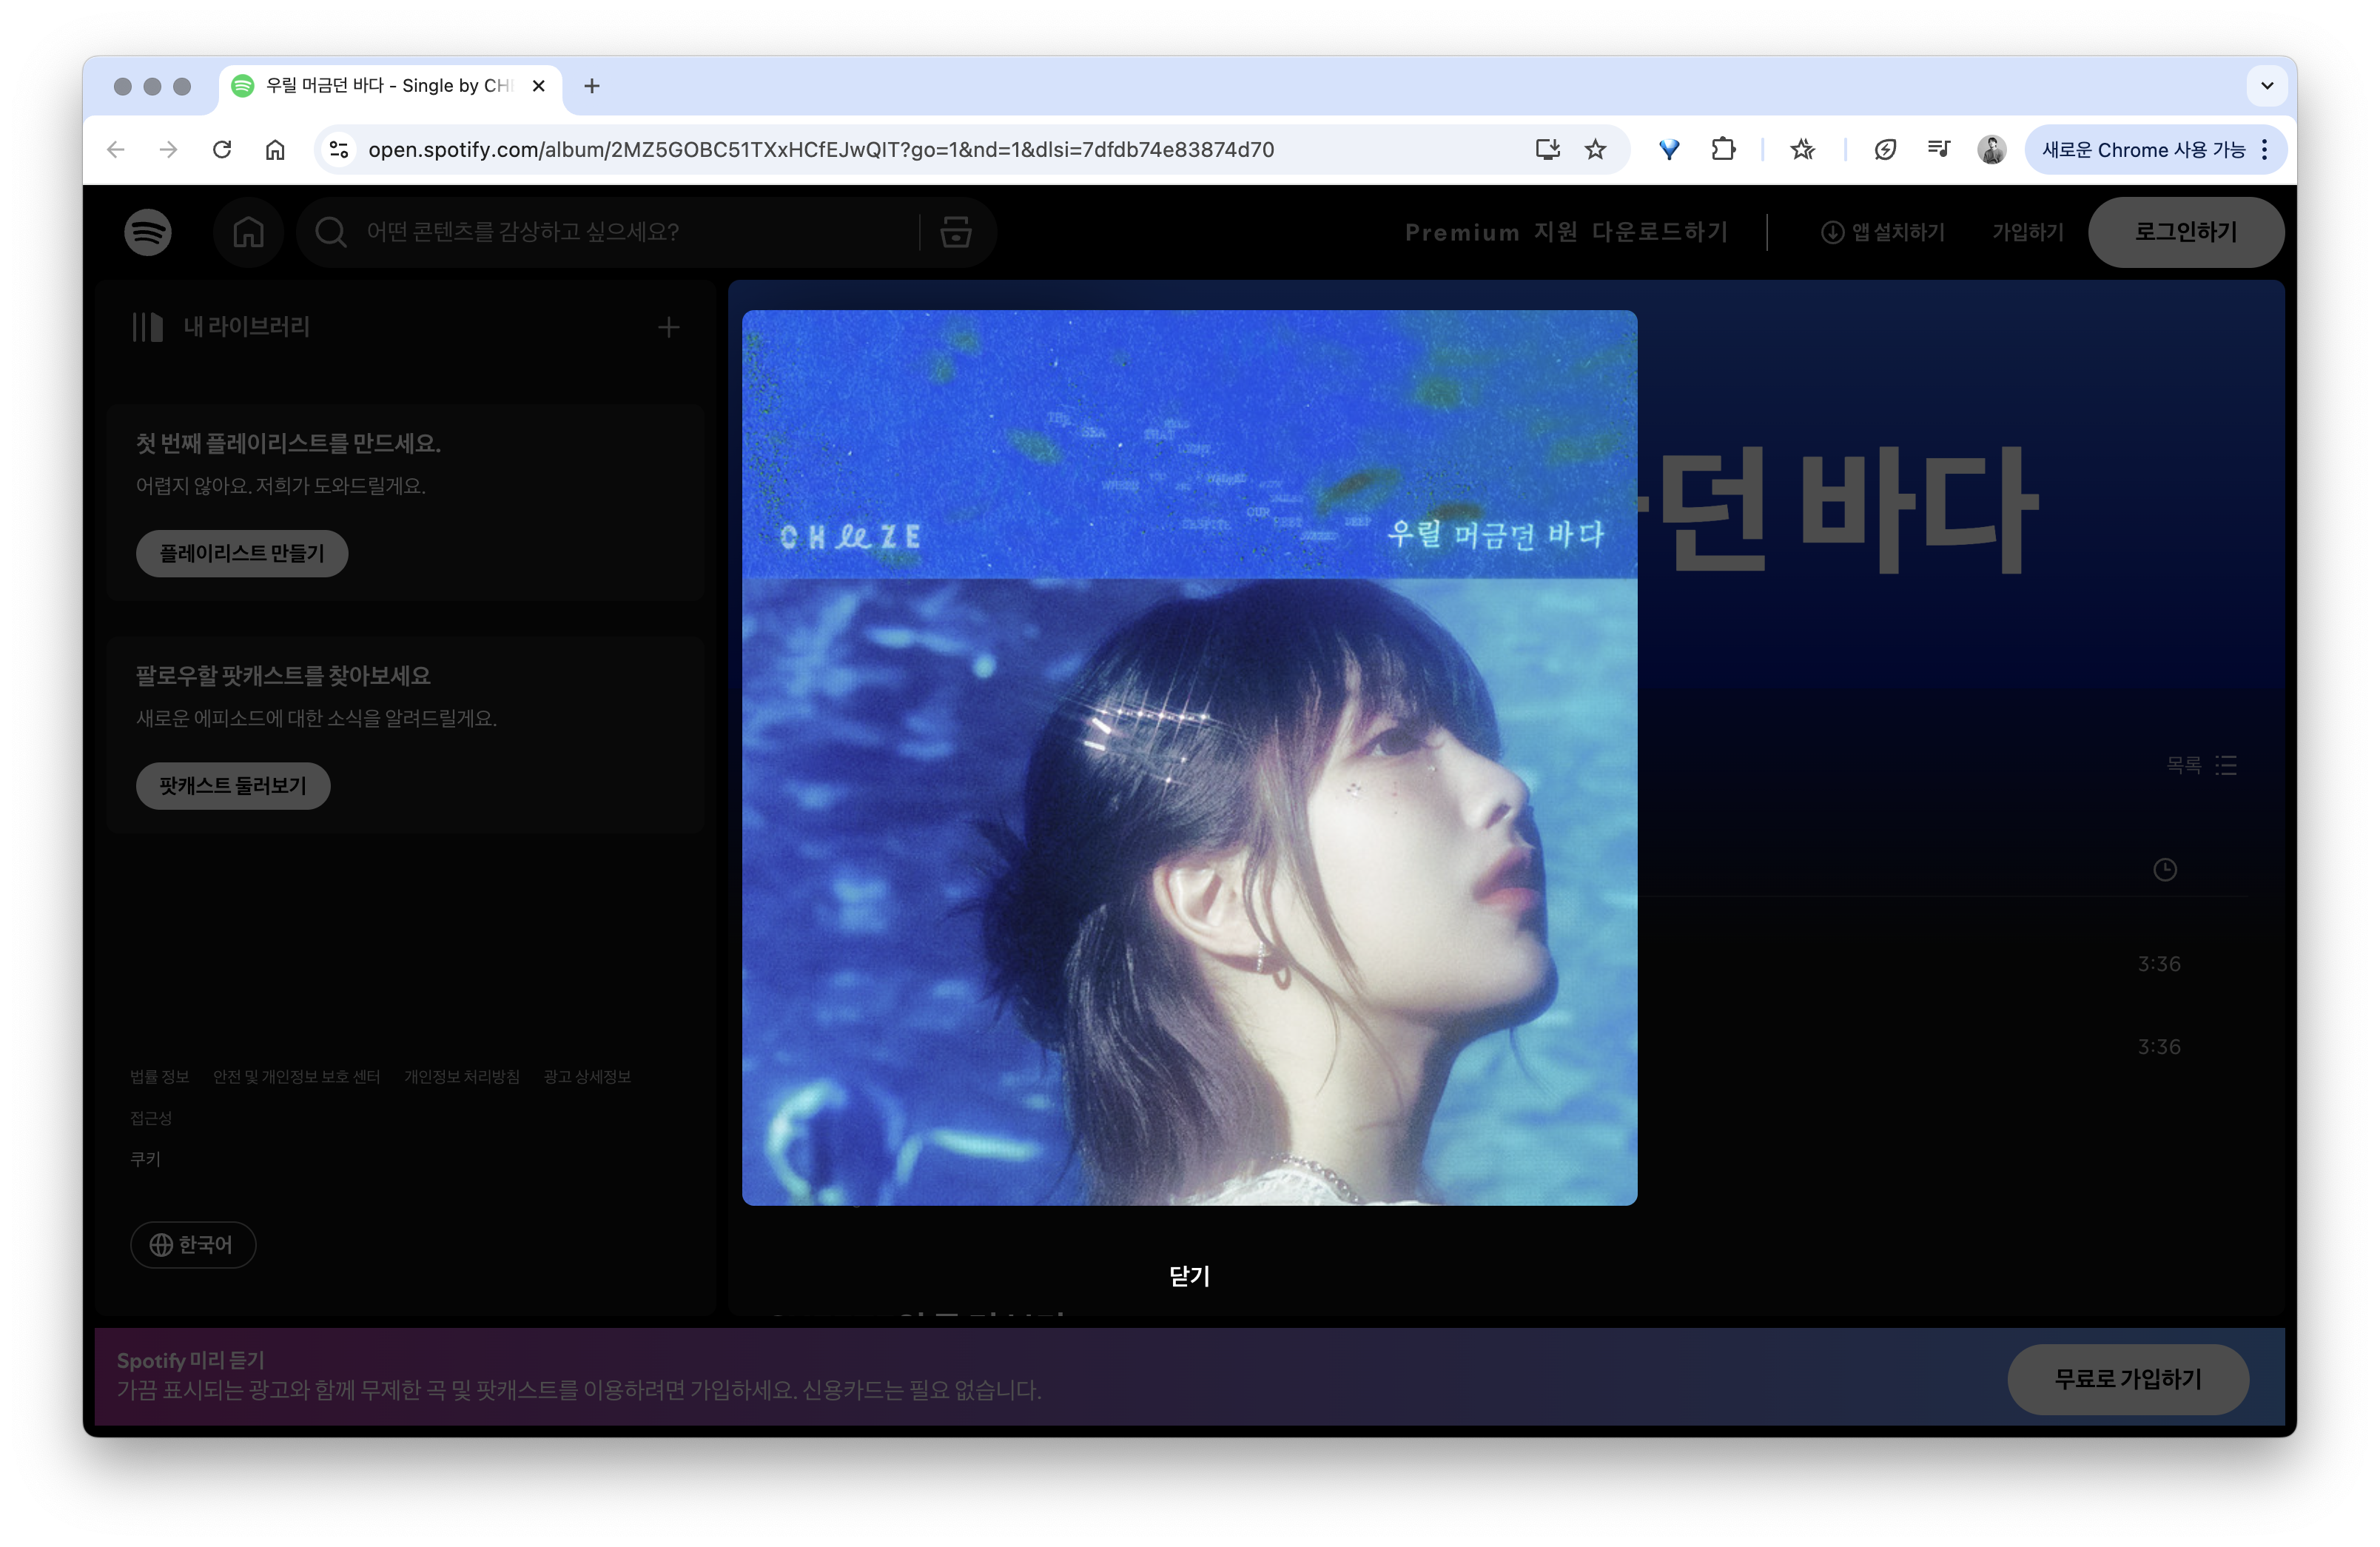Close the album cover with 닫기
Screen dimensions: 2380x1547
(x=1189, y=1276)
